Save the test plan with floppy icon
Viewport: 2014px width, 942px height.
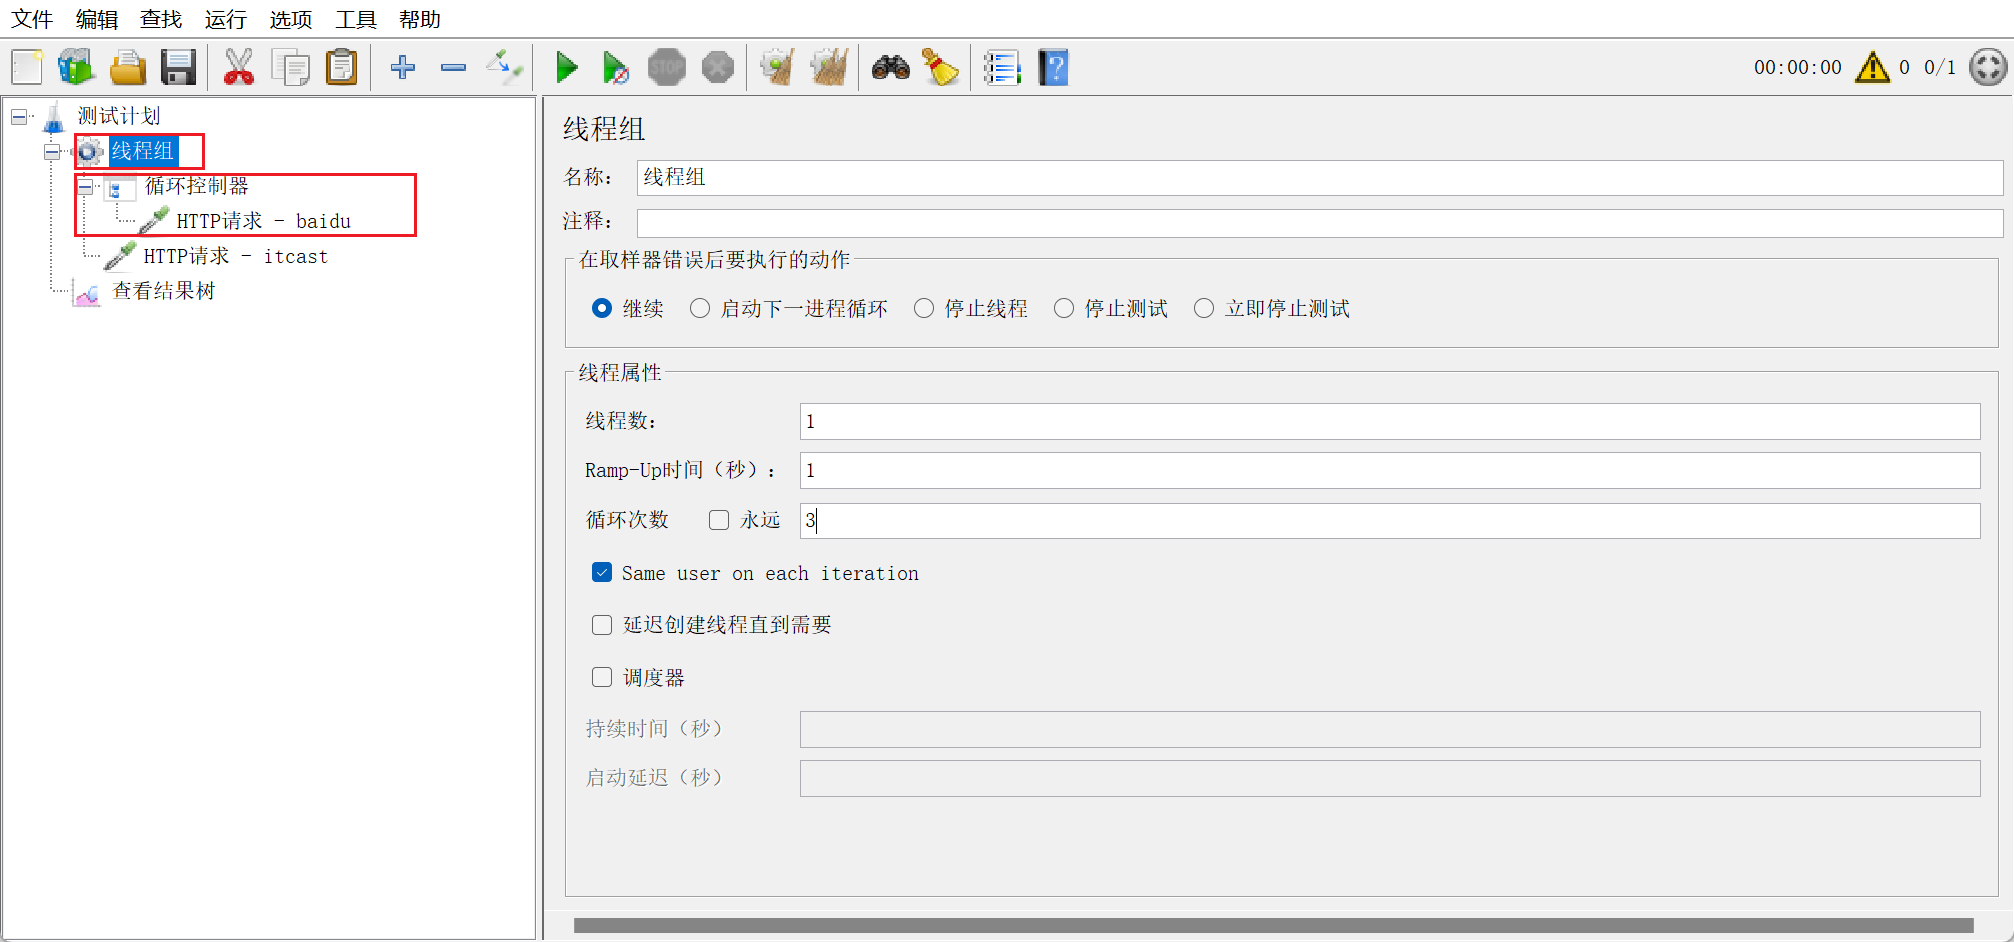[179, 67]
